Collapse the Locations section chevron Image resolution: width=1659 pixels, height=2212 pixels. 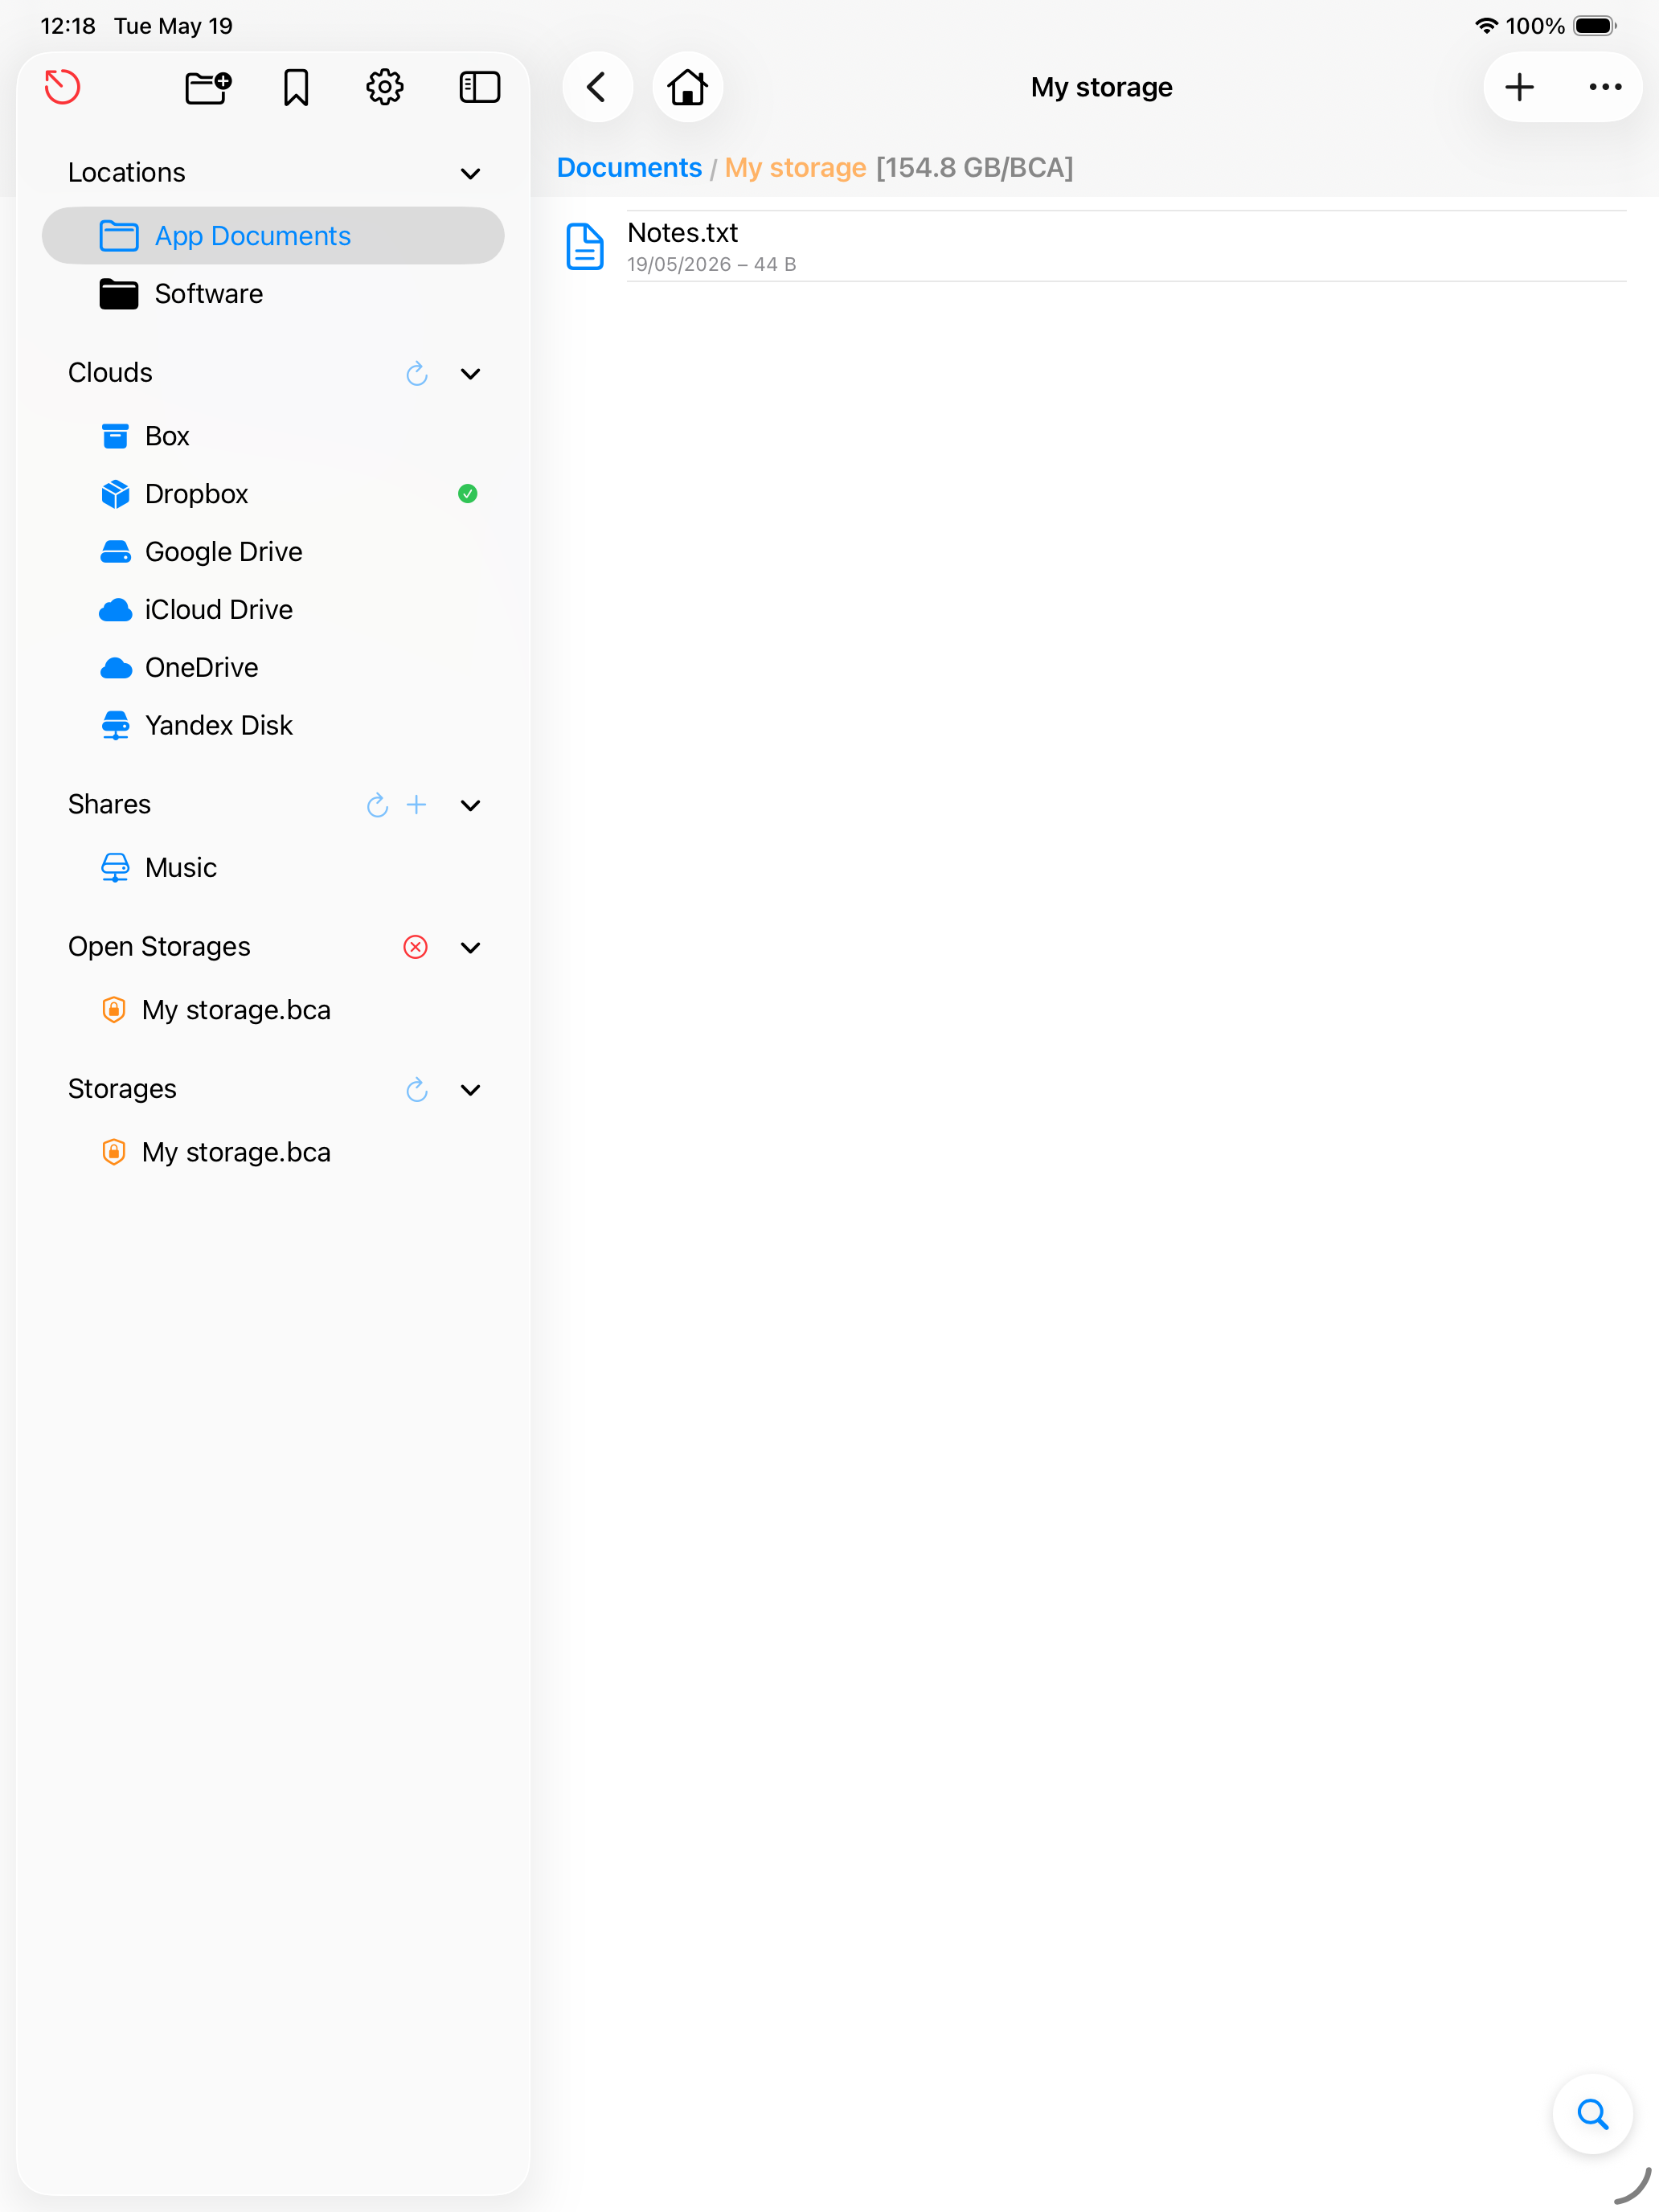coord(470,173)
